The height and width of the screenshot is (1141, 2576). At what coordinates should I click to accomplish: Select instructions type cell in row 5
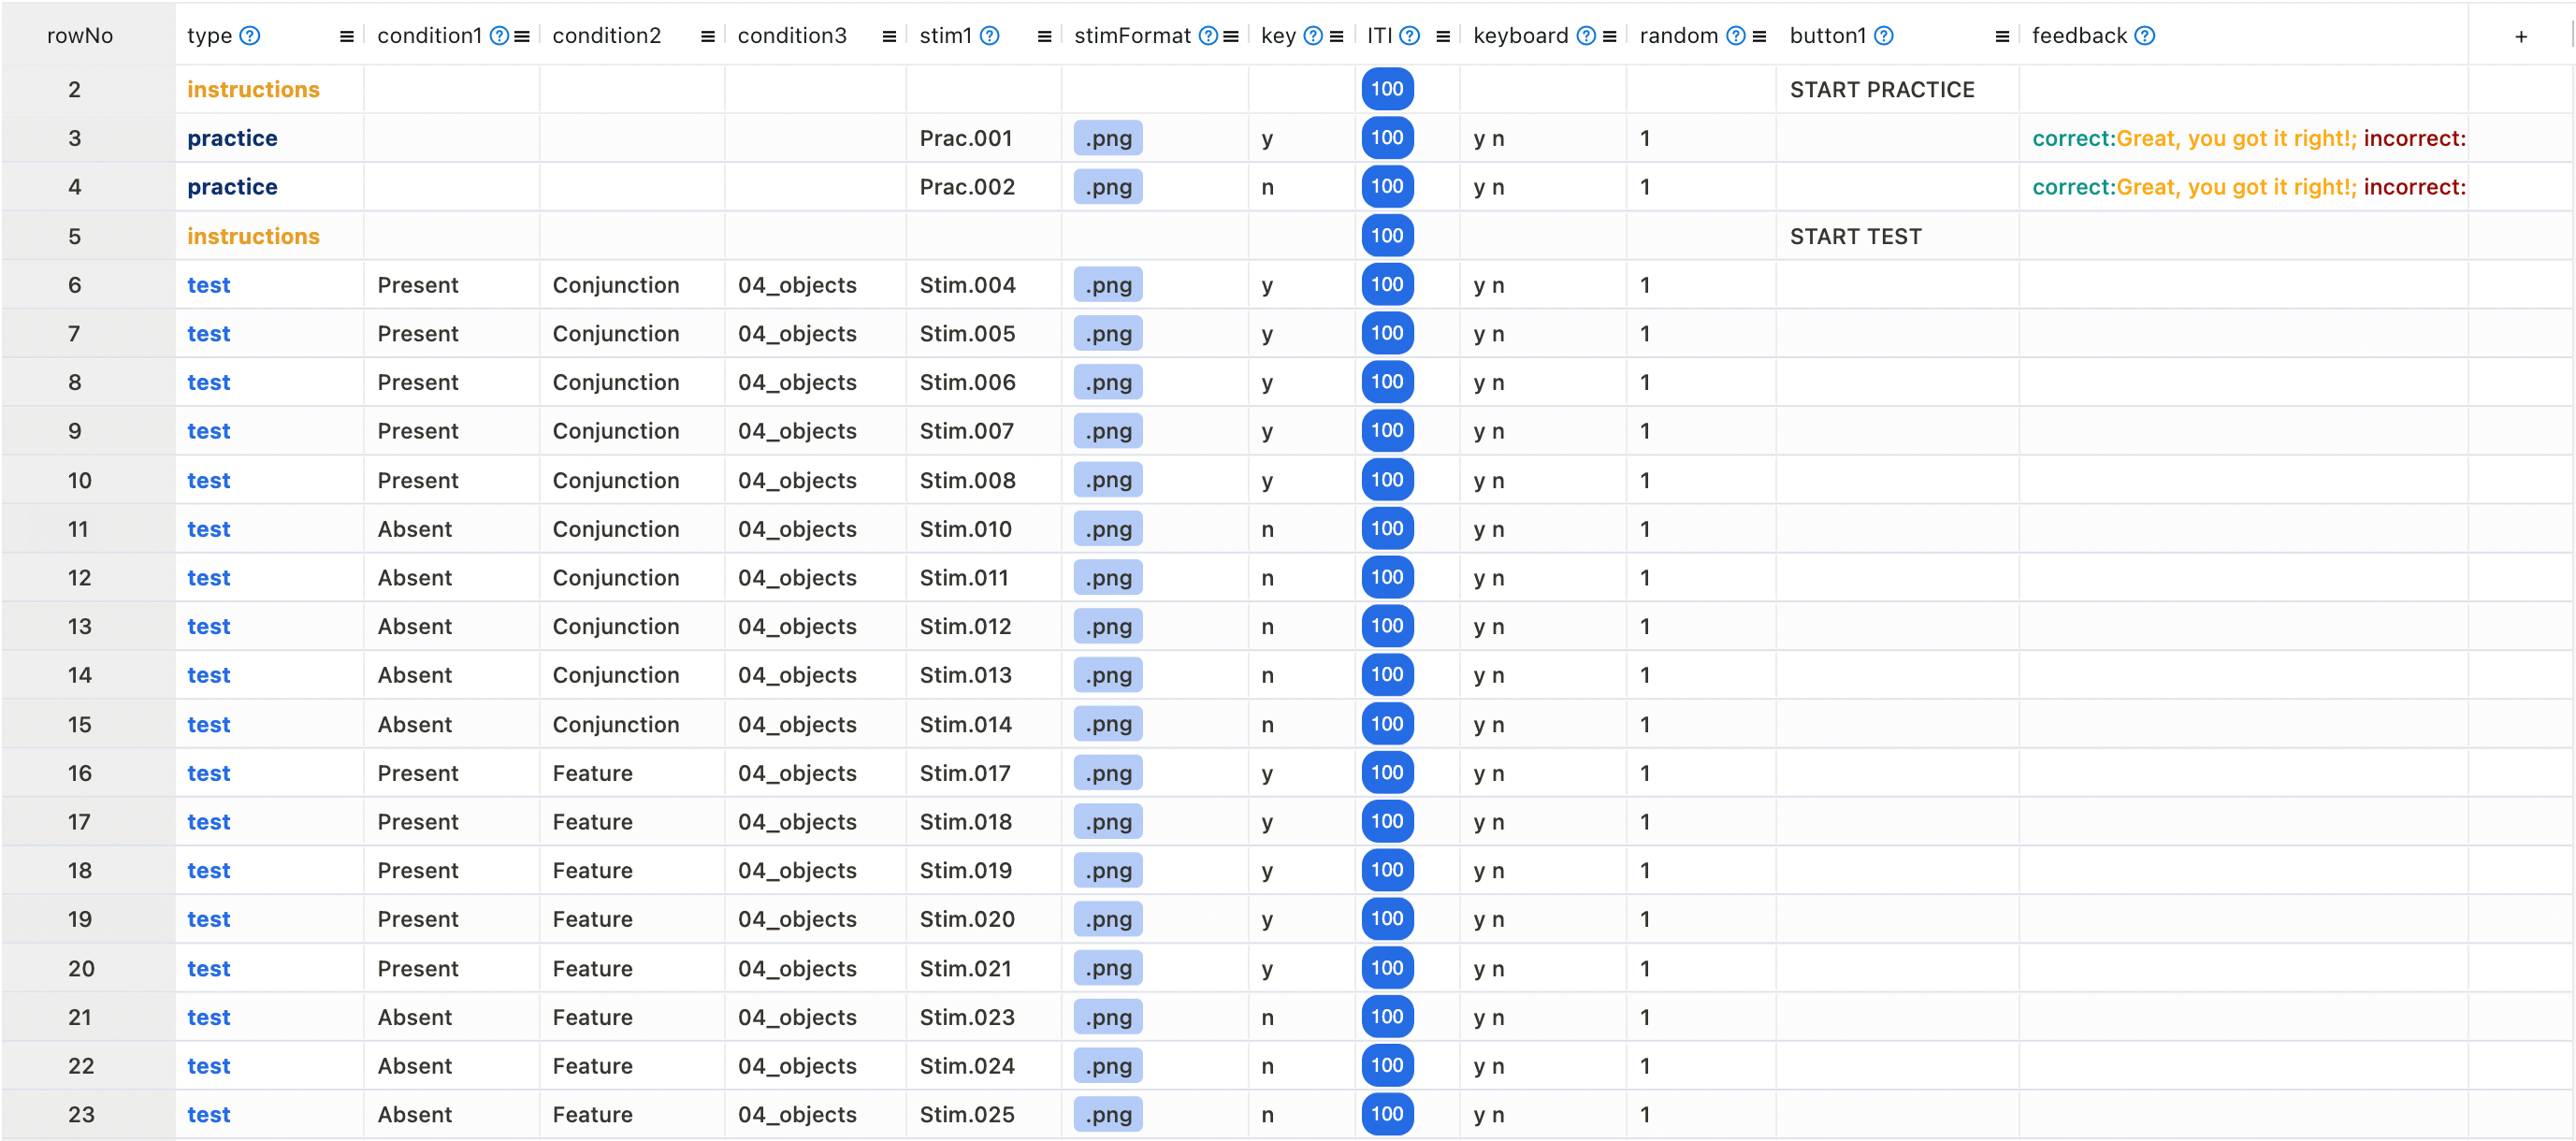270,236
